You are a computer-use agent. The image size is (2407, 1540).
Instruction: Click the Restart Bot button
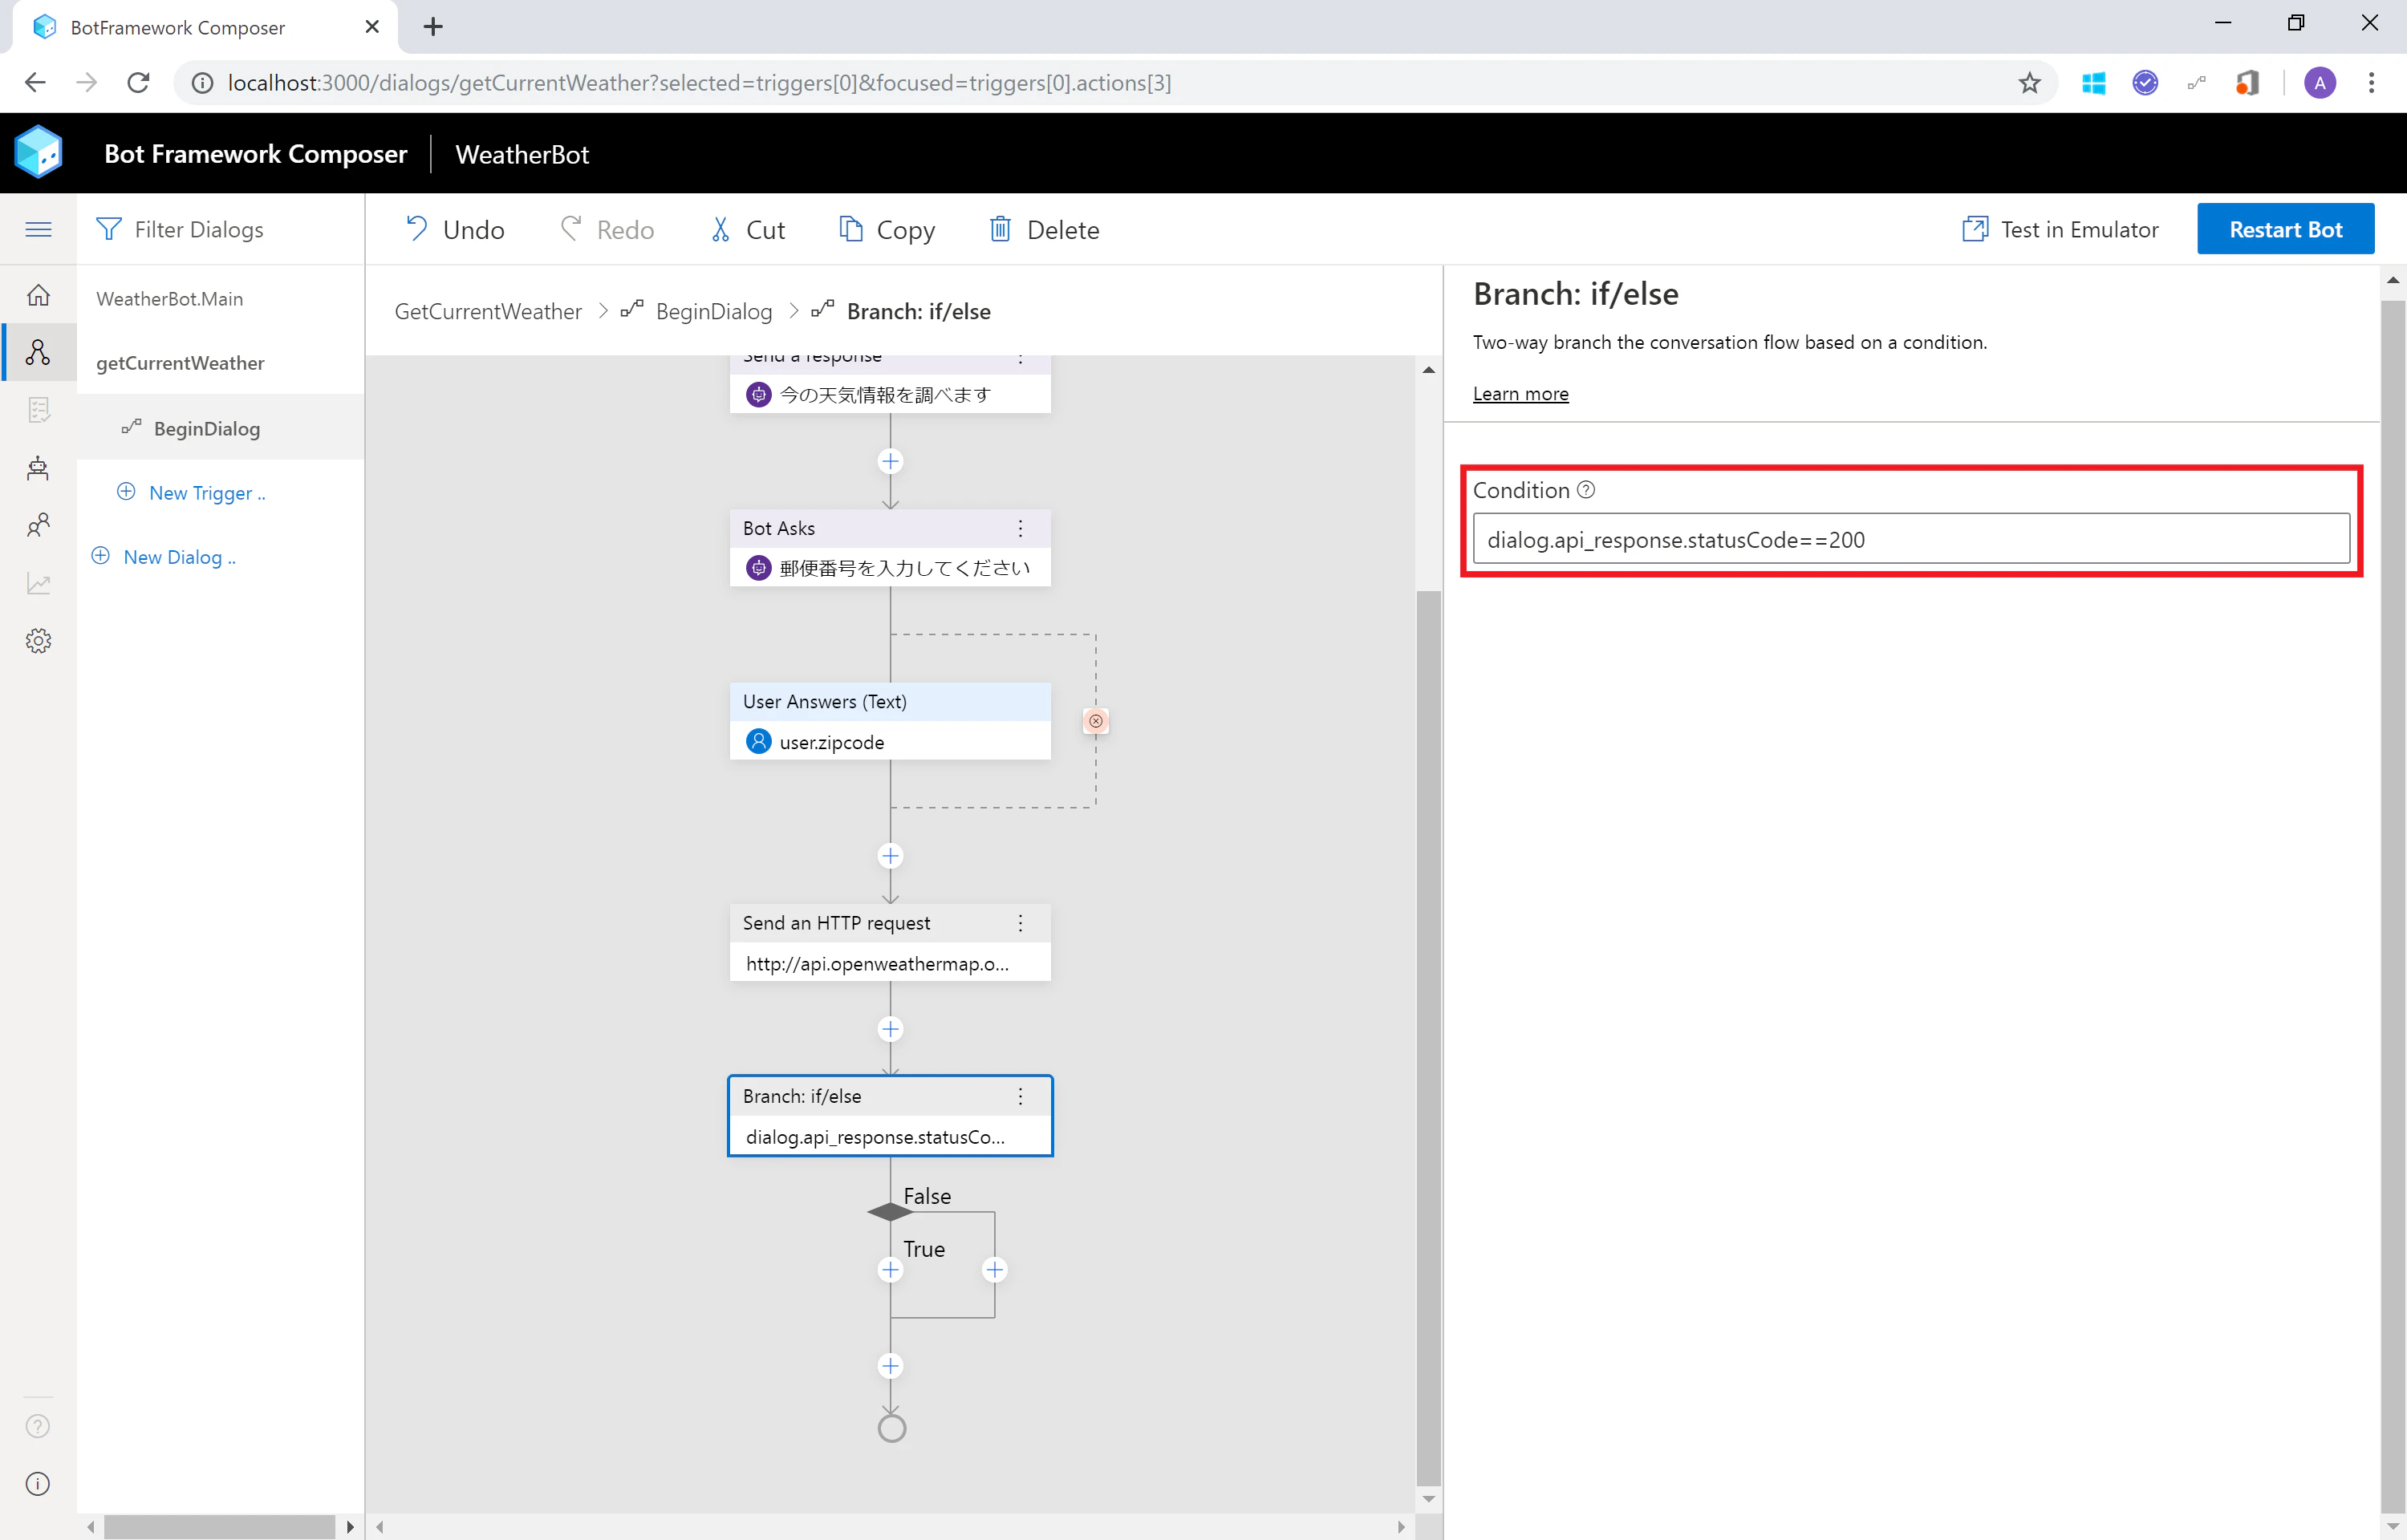[2285, 230]
